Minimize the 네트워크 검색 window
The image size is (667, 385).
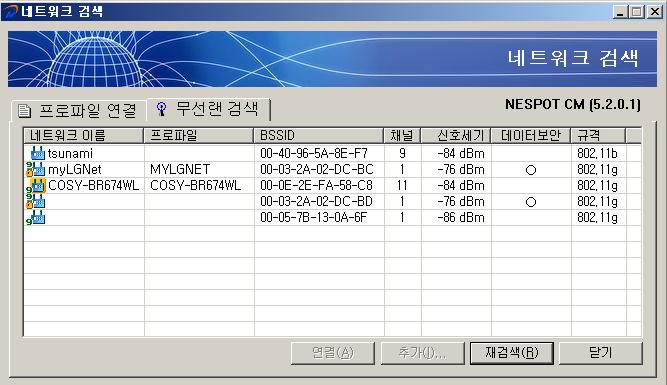click(x=620, y=11)
